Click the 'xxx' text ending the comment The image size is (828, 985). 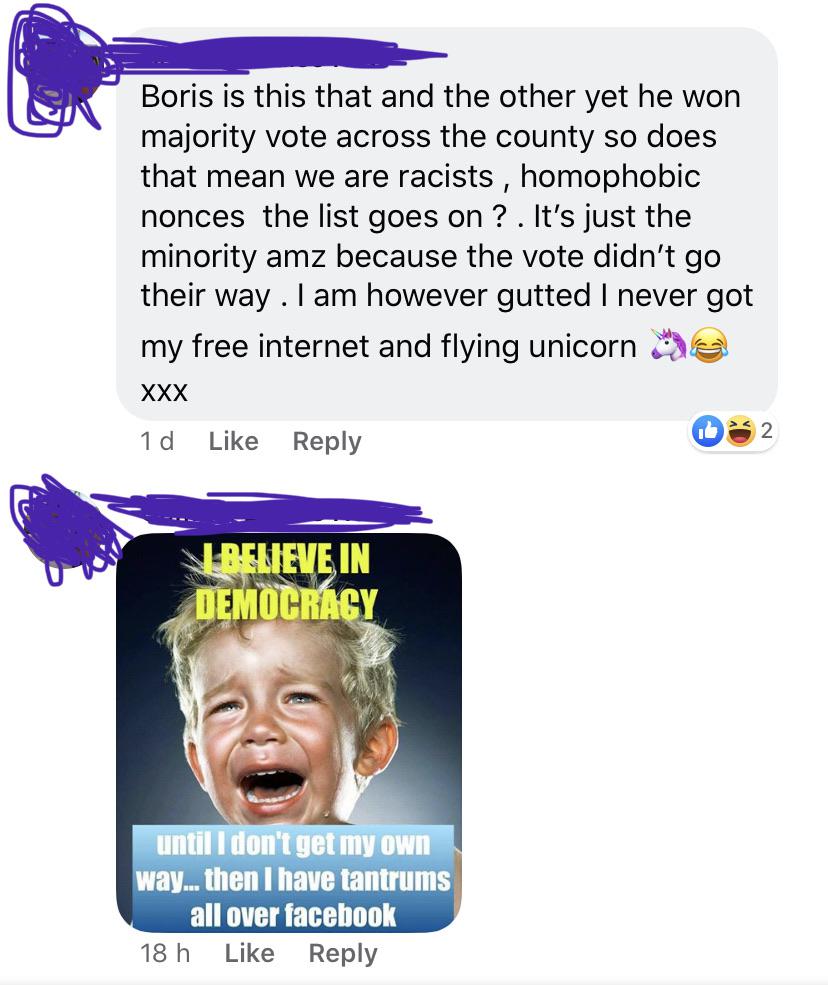164,393
